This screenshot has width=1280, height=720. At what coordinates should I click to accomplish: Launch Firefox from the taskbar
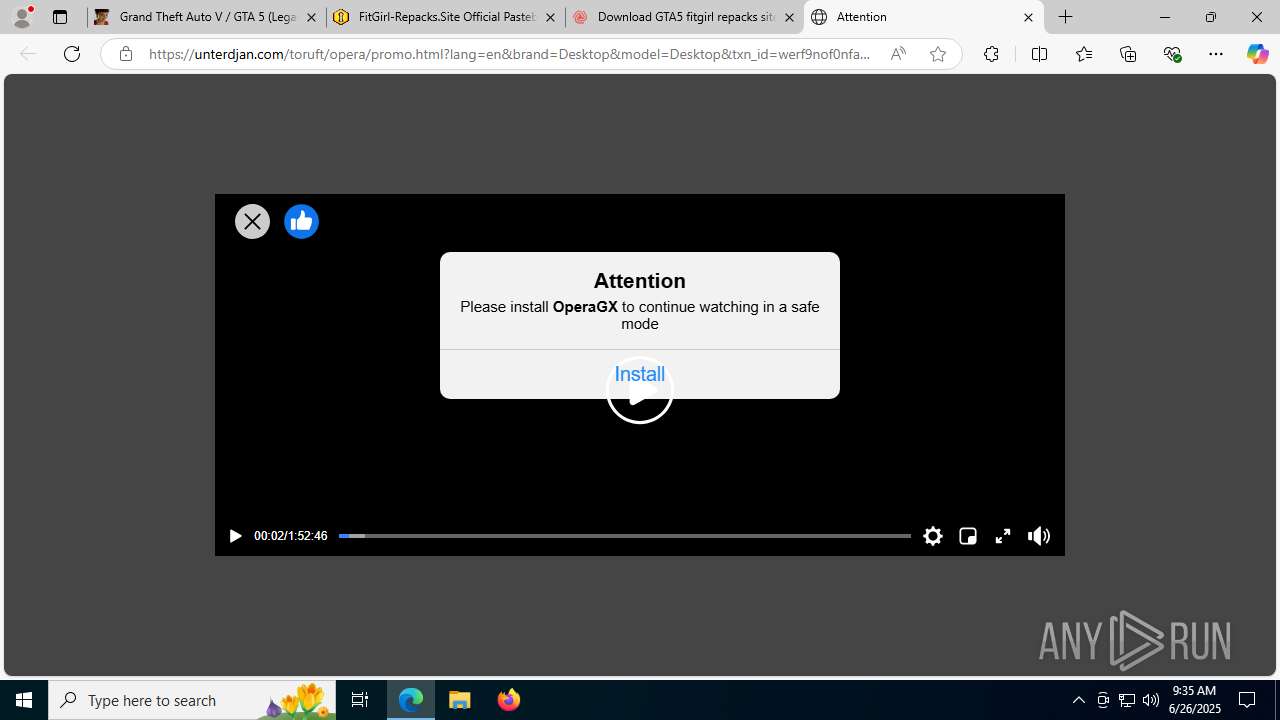tap(509, 700)
